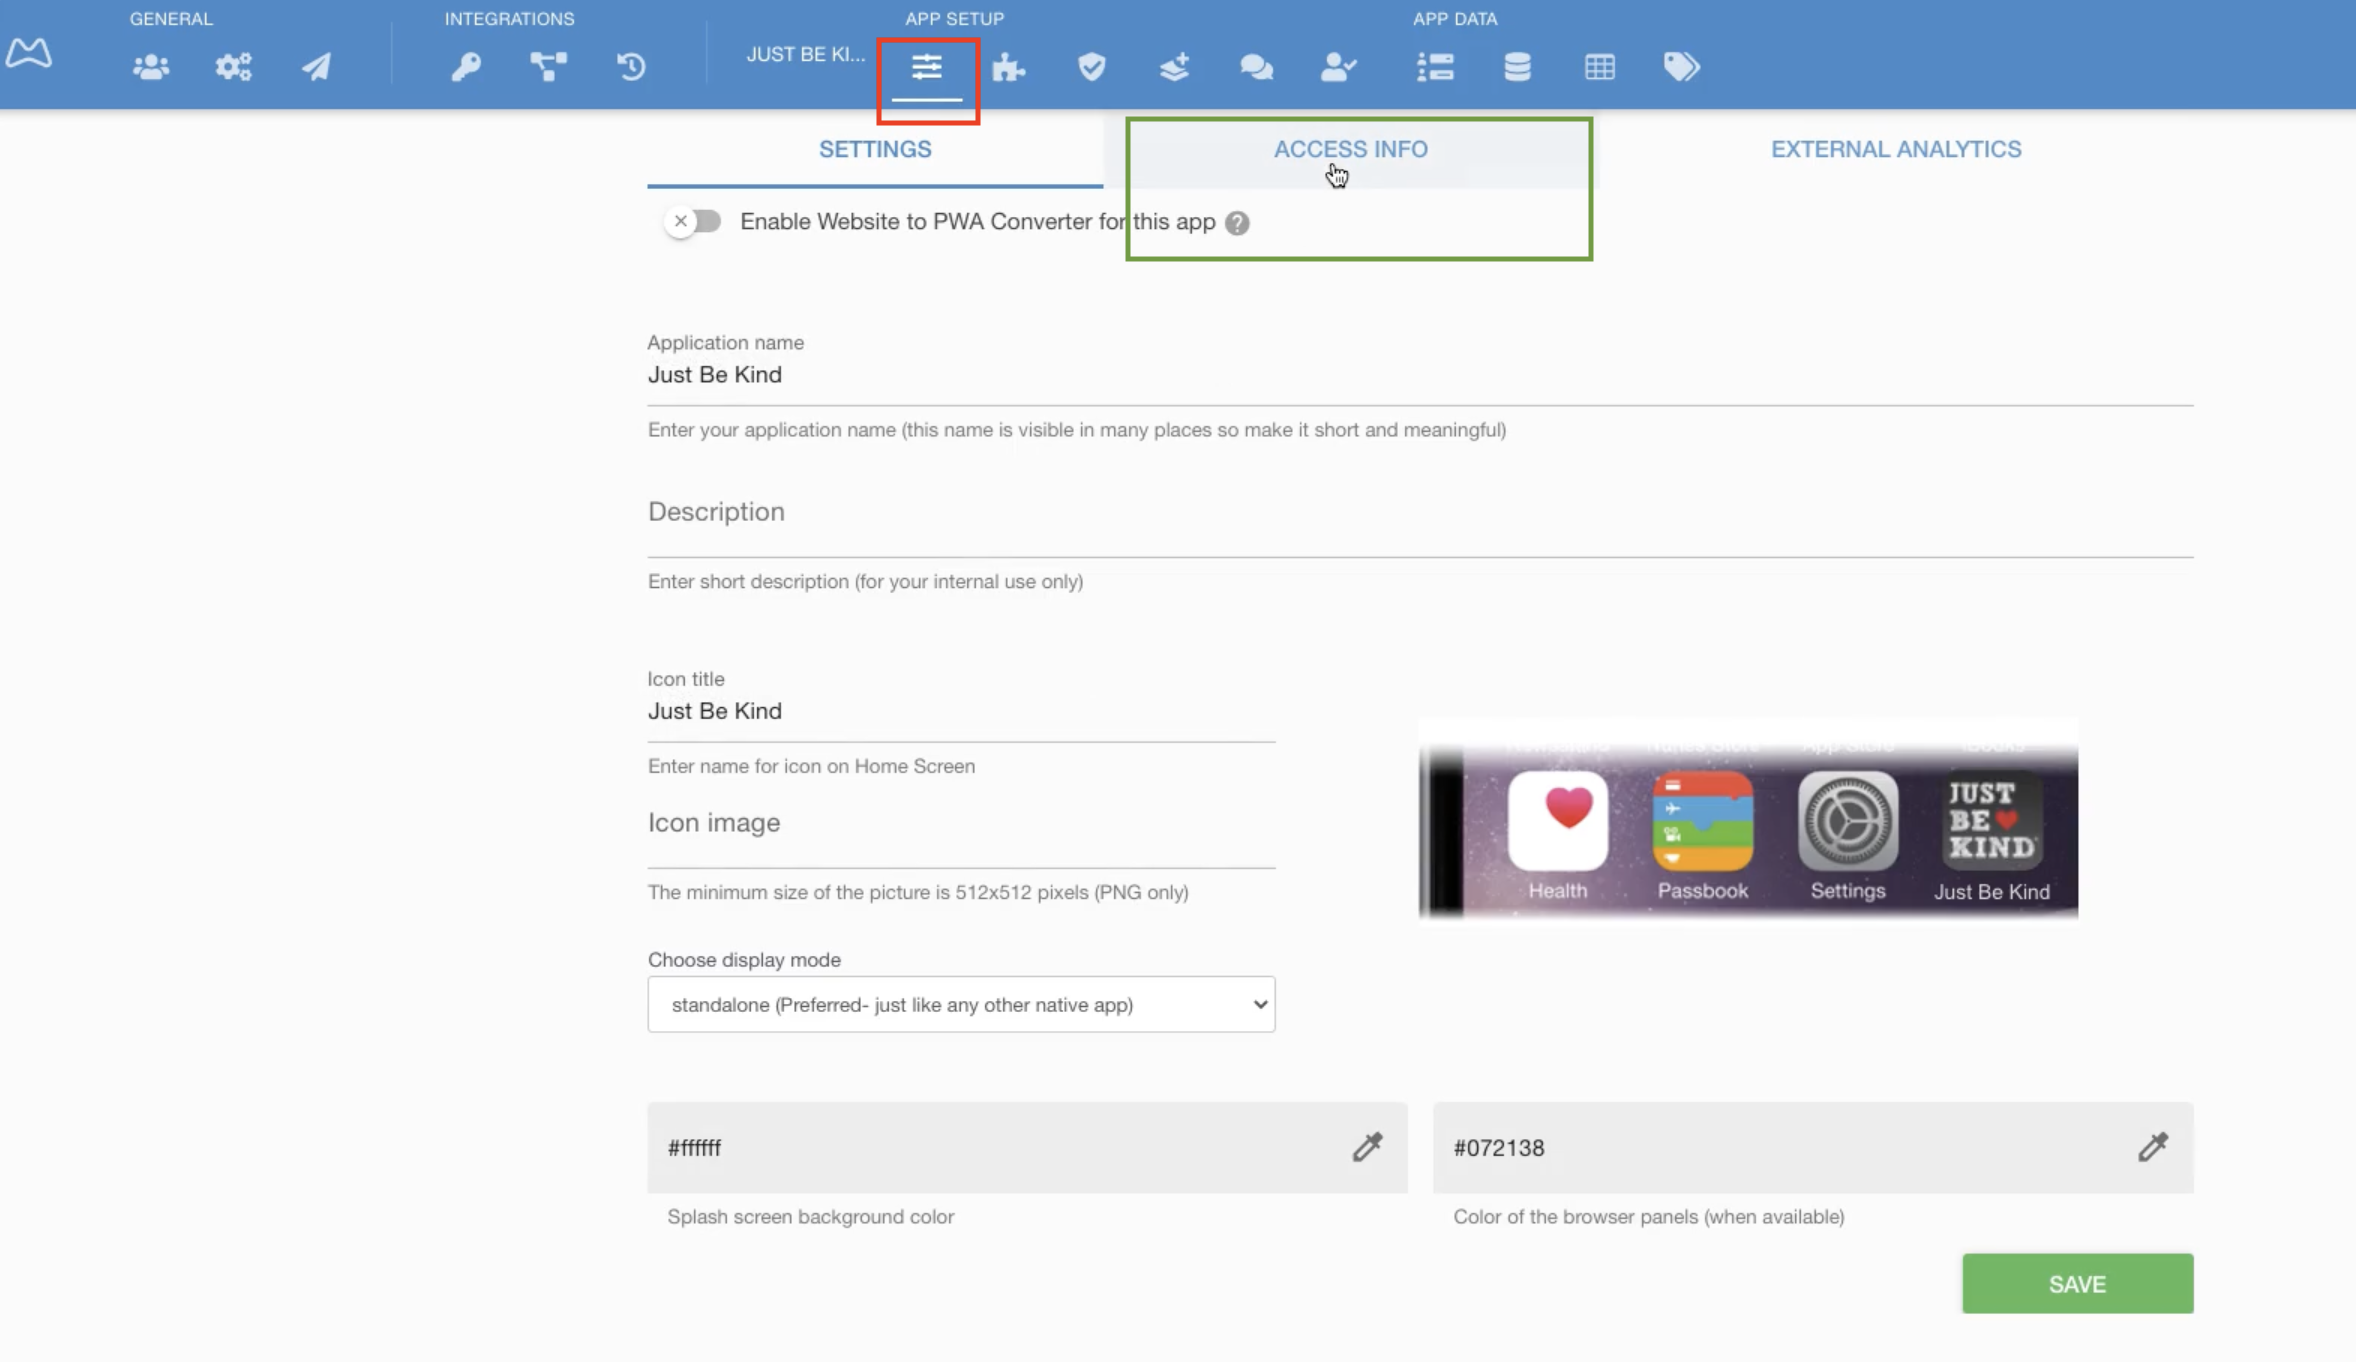
Task: Open the layers plus icon
Action: pos(1174,67)
